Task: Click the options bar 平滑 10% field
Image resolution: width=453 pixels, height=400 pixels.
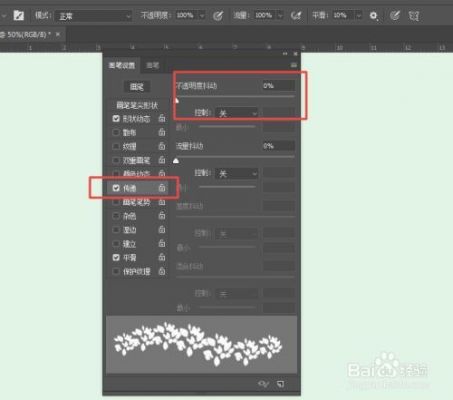Action: coord(343,15)
